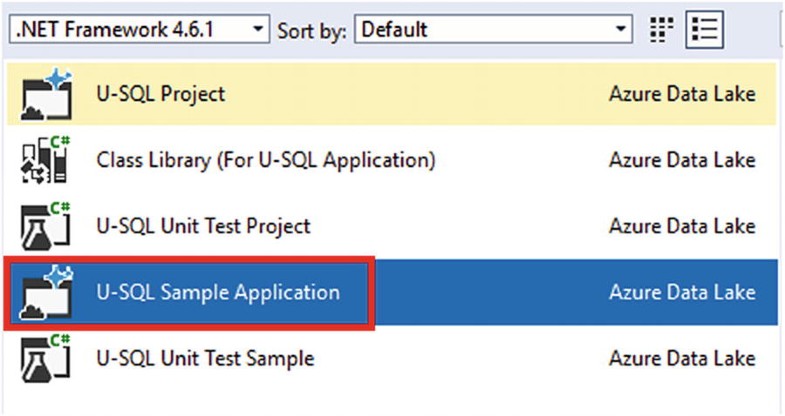Open the .NET Framework 4.6.1 dropdown arrow
Screen dimensions: 785x416
point(258,29)
